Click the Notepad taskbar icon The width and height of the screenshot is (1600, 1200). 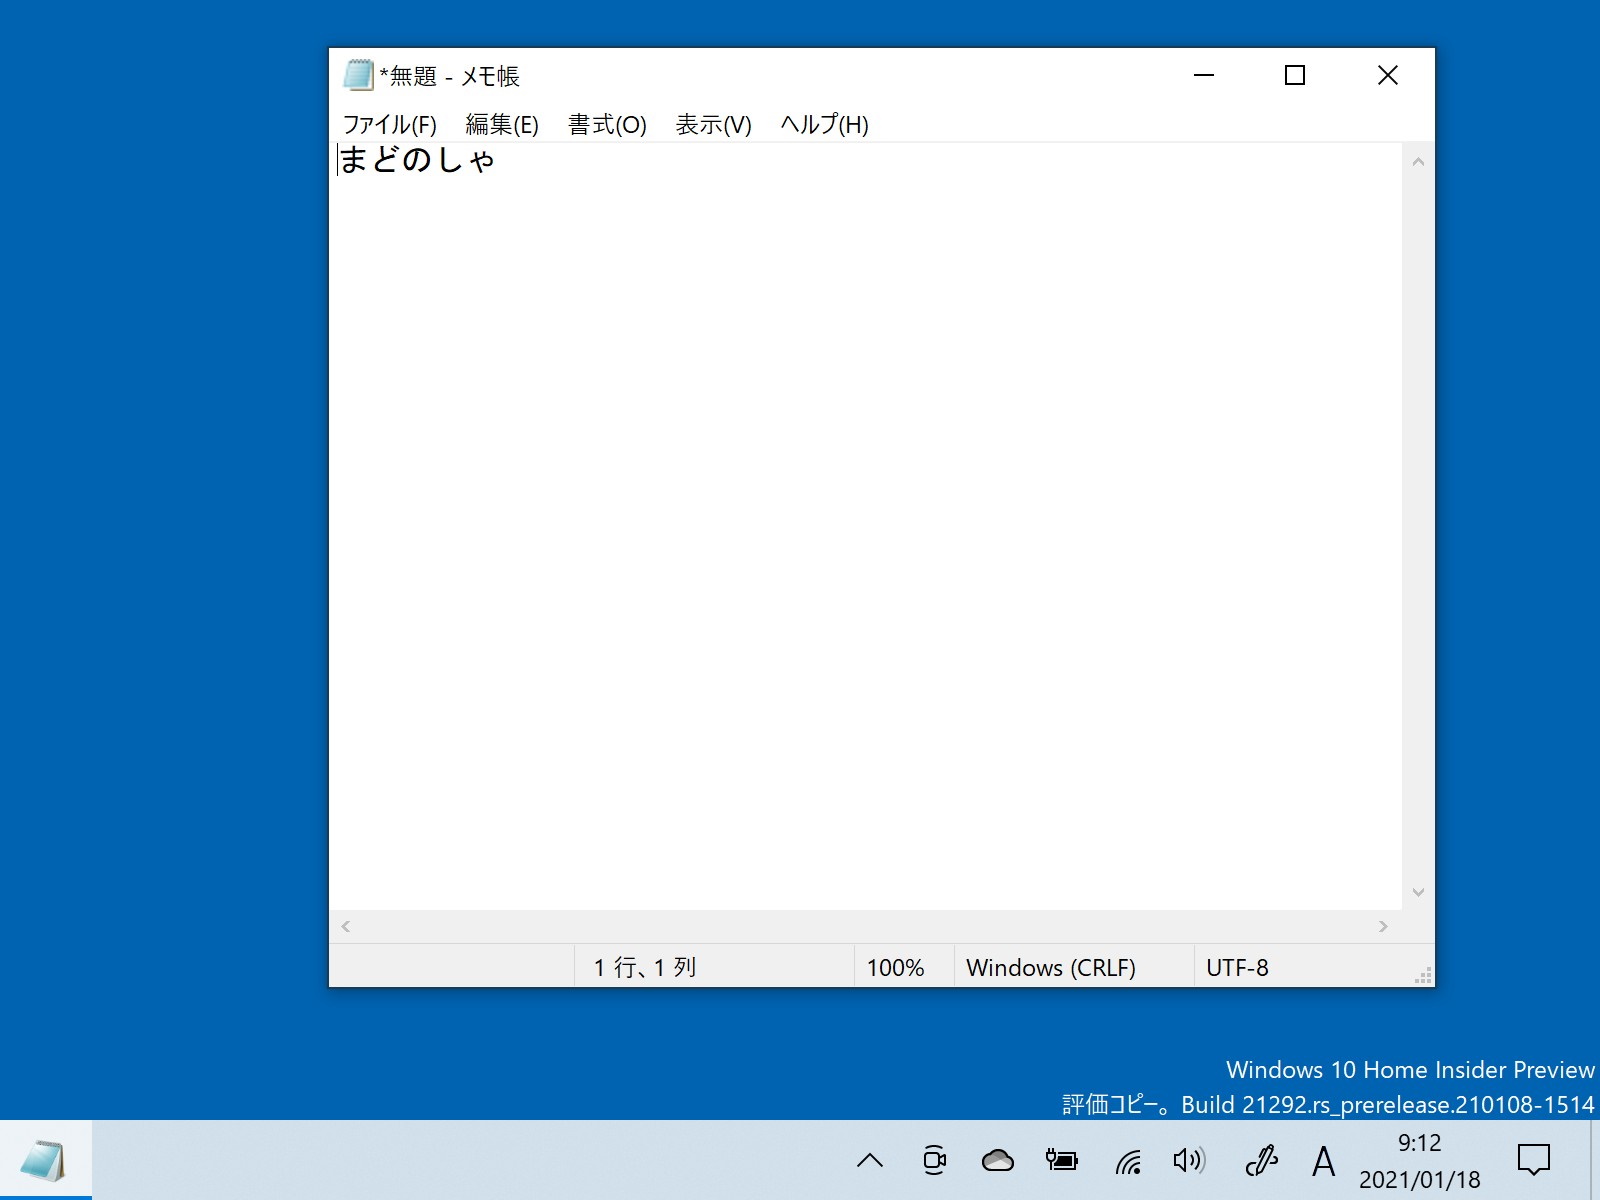coord(45,1160)
